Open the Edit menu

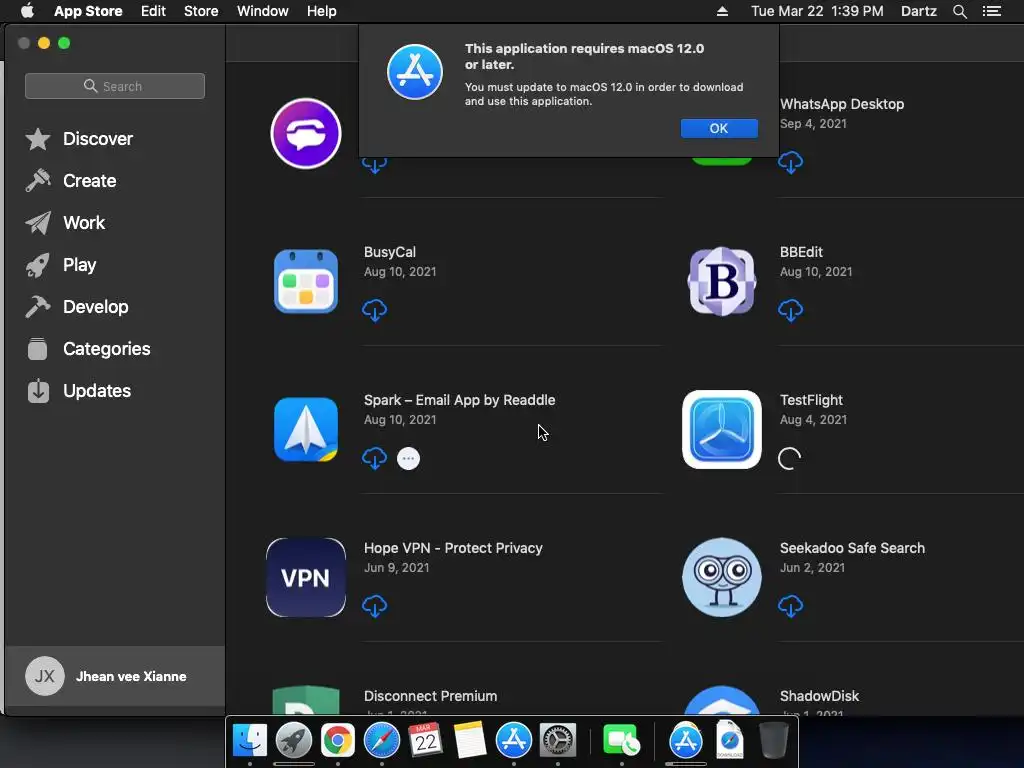[153, 11]
